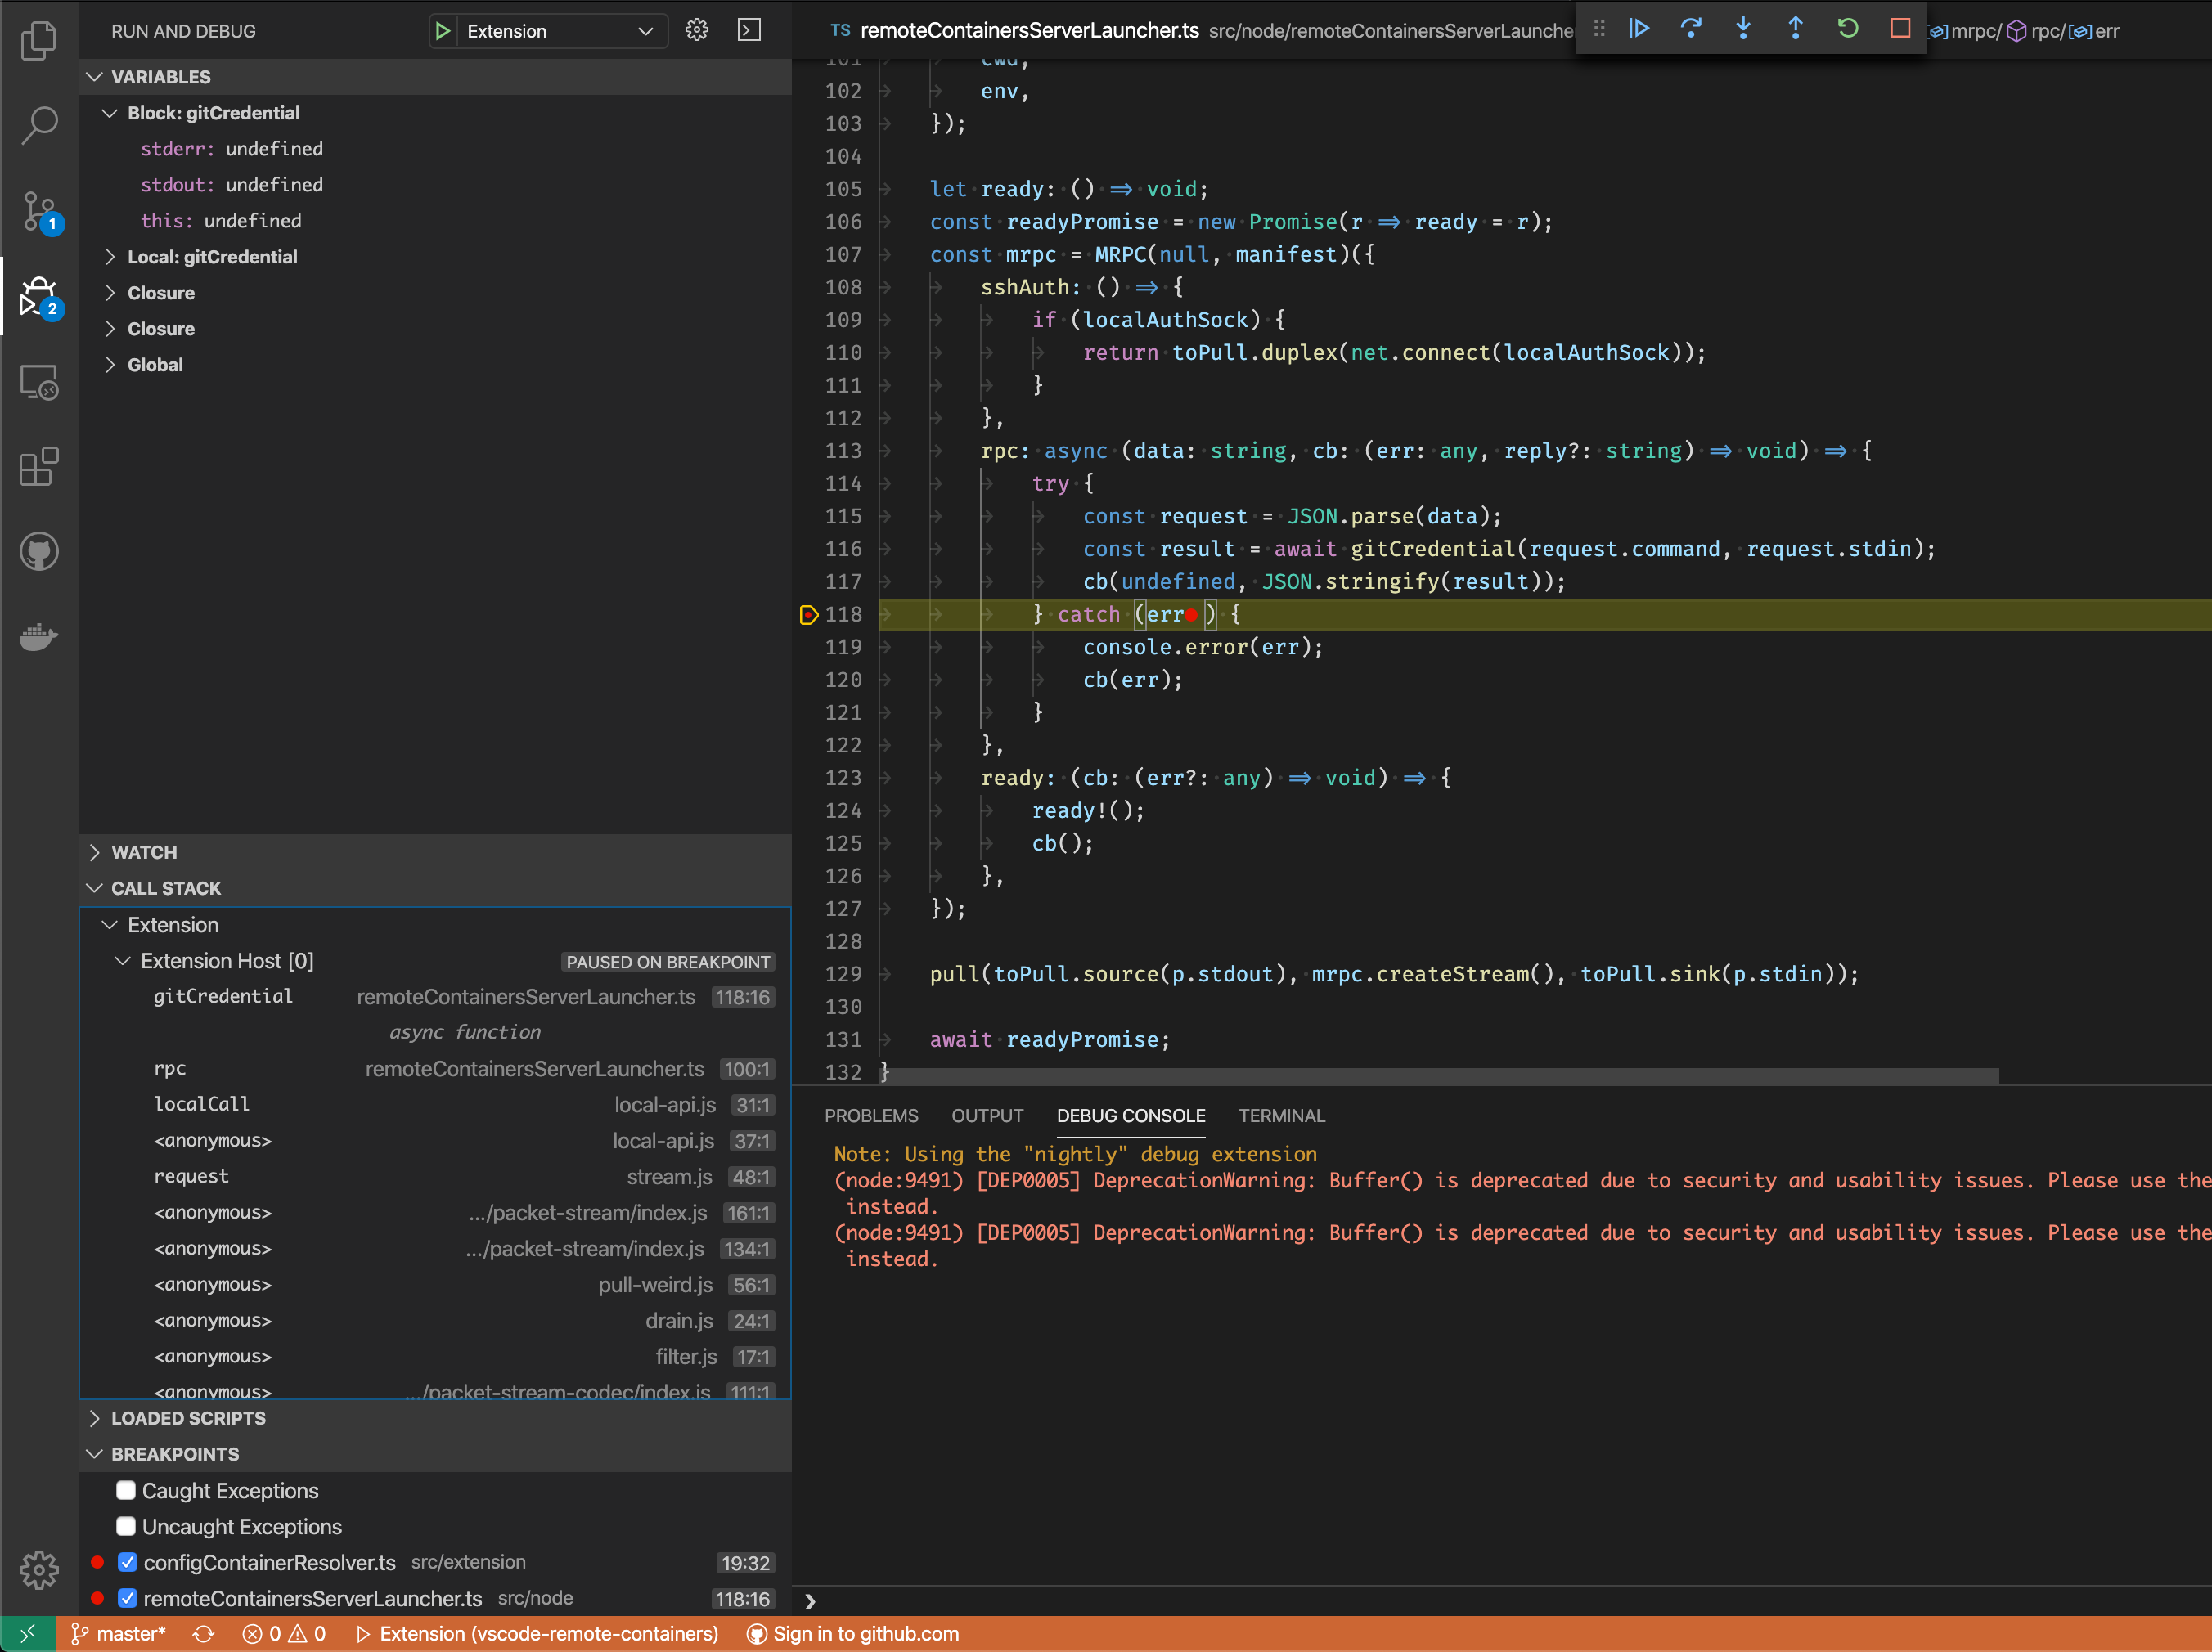Continue execution in the debug toolbar
The width and height of the screenshot is (2212, 1652).
(x=1638, y=29)
